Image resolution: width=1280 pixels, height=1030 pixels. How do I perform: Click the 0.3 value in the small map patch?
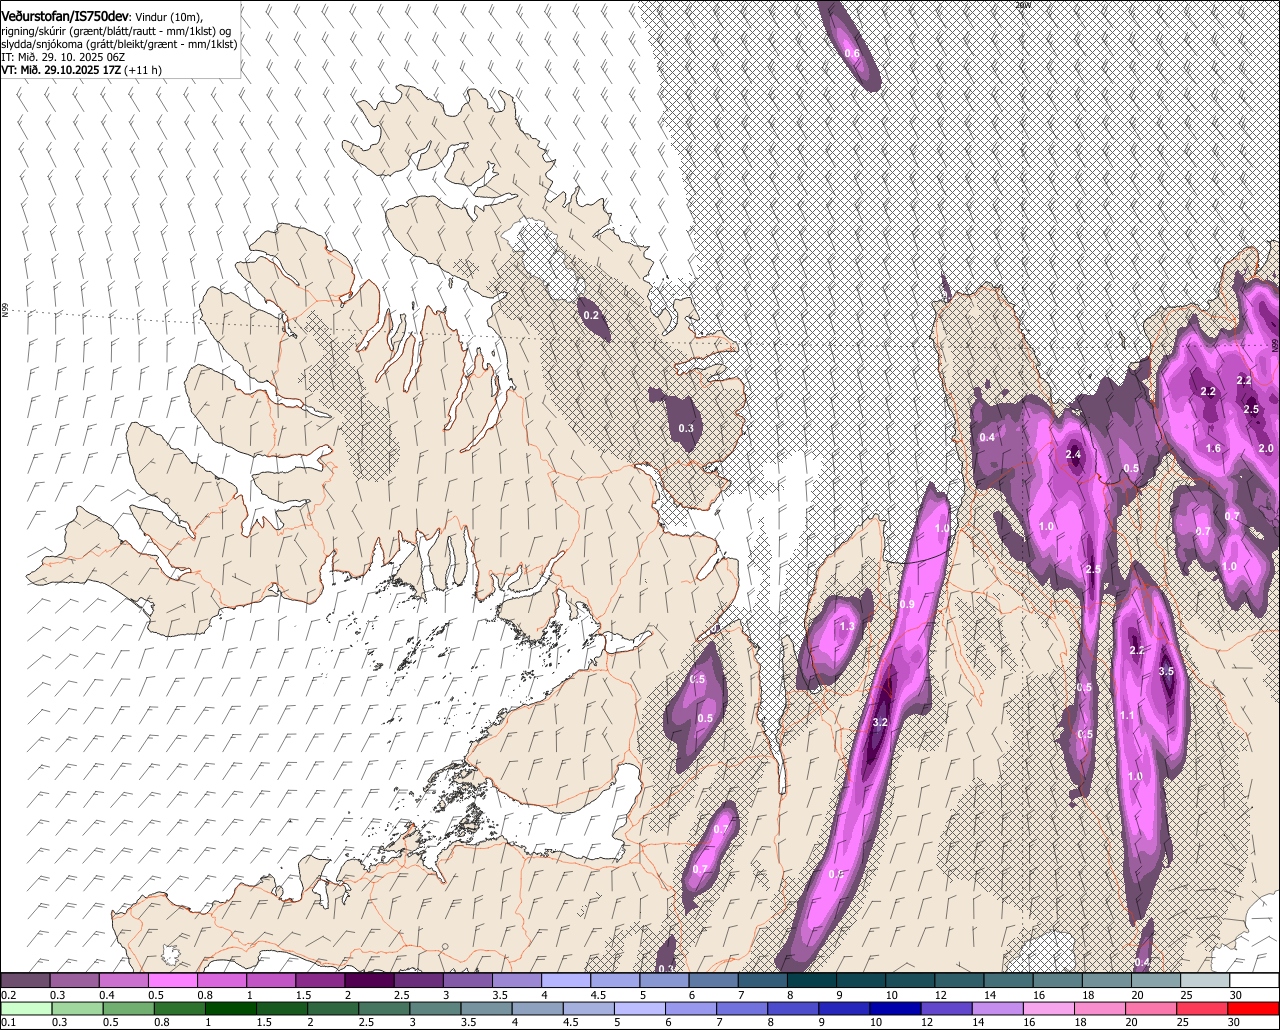(x=685, y=428)
